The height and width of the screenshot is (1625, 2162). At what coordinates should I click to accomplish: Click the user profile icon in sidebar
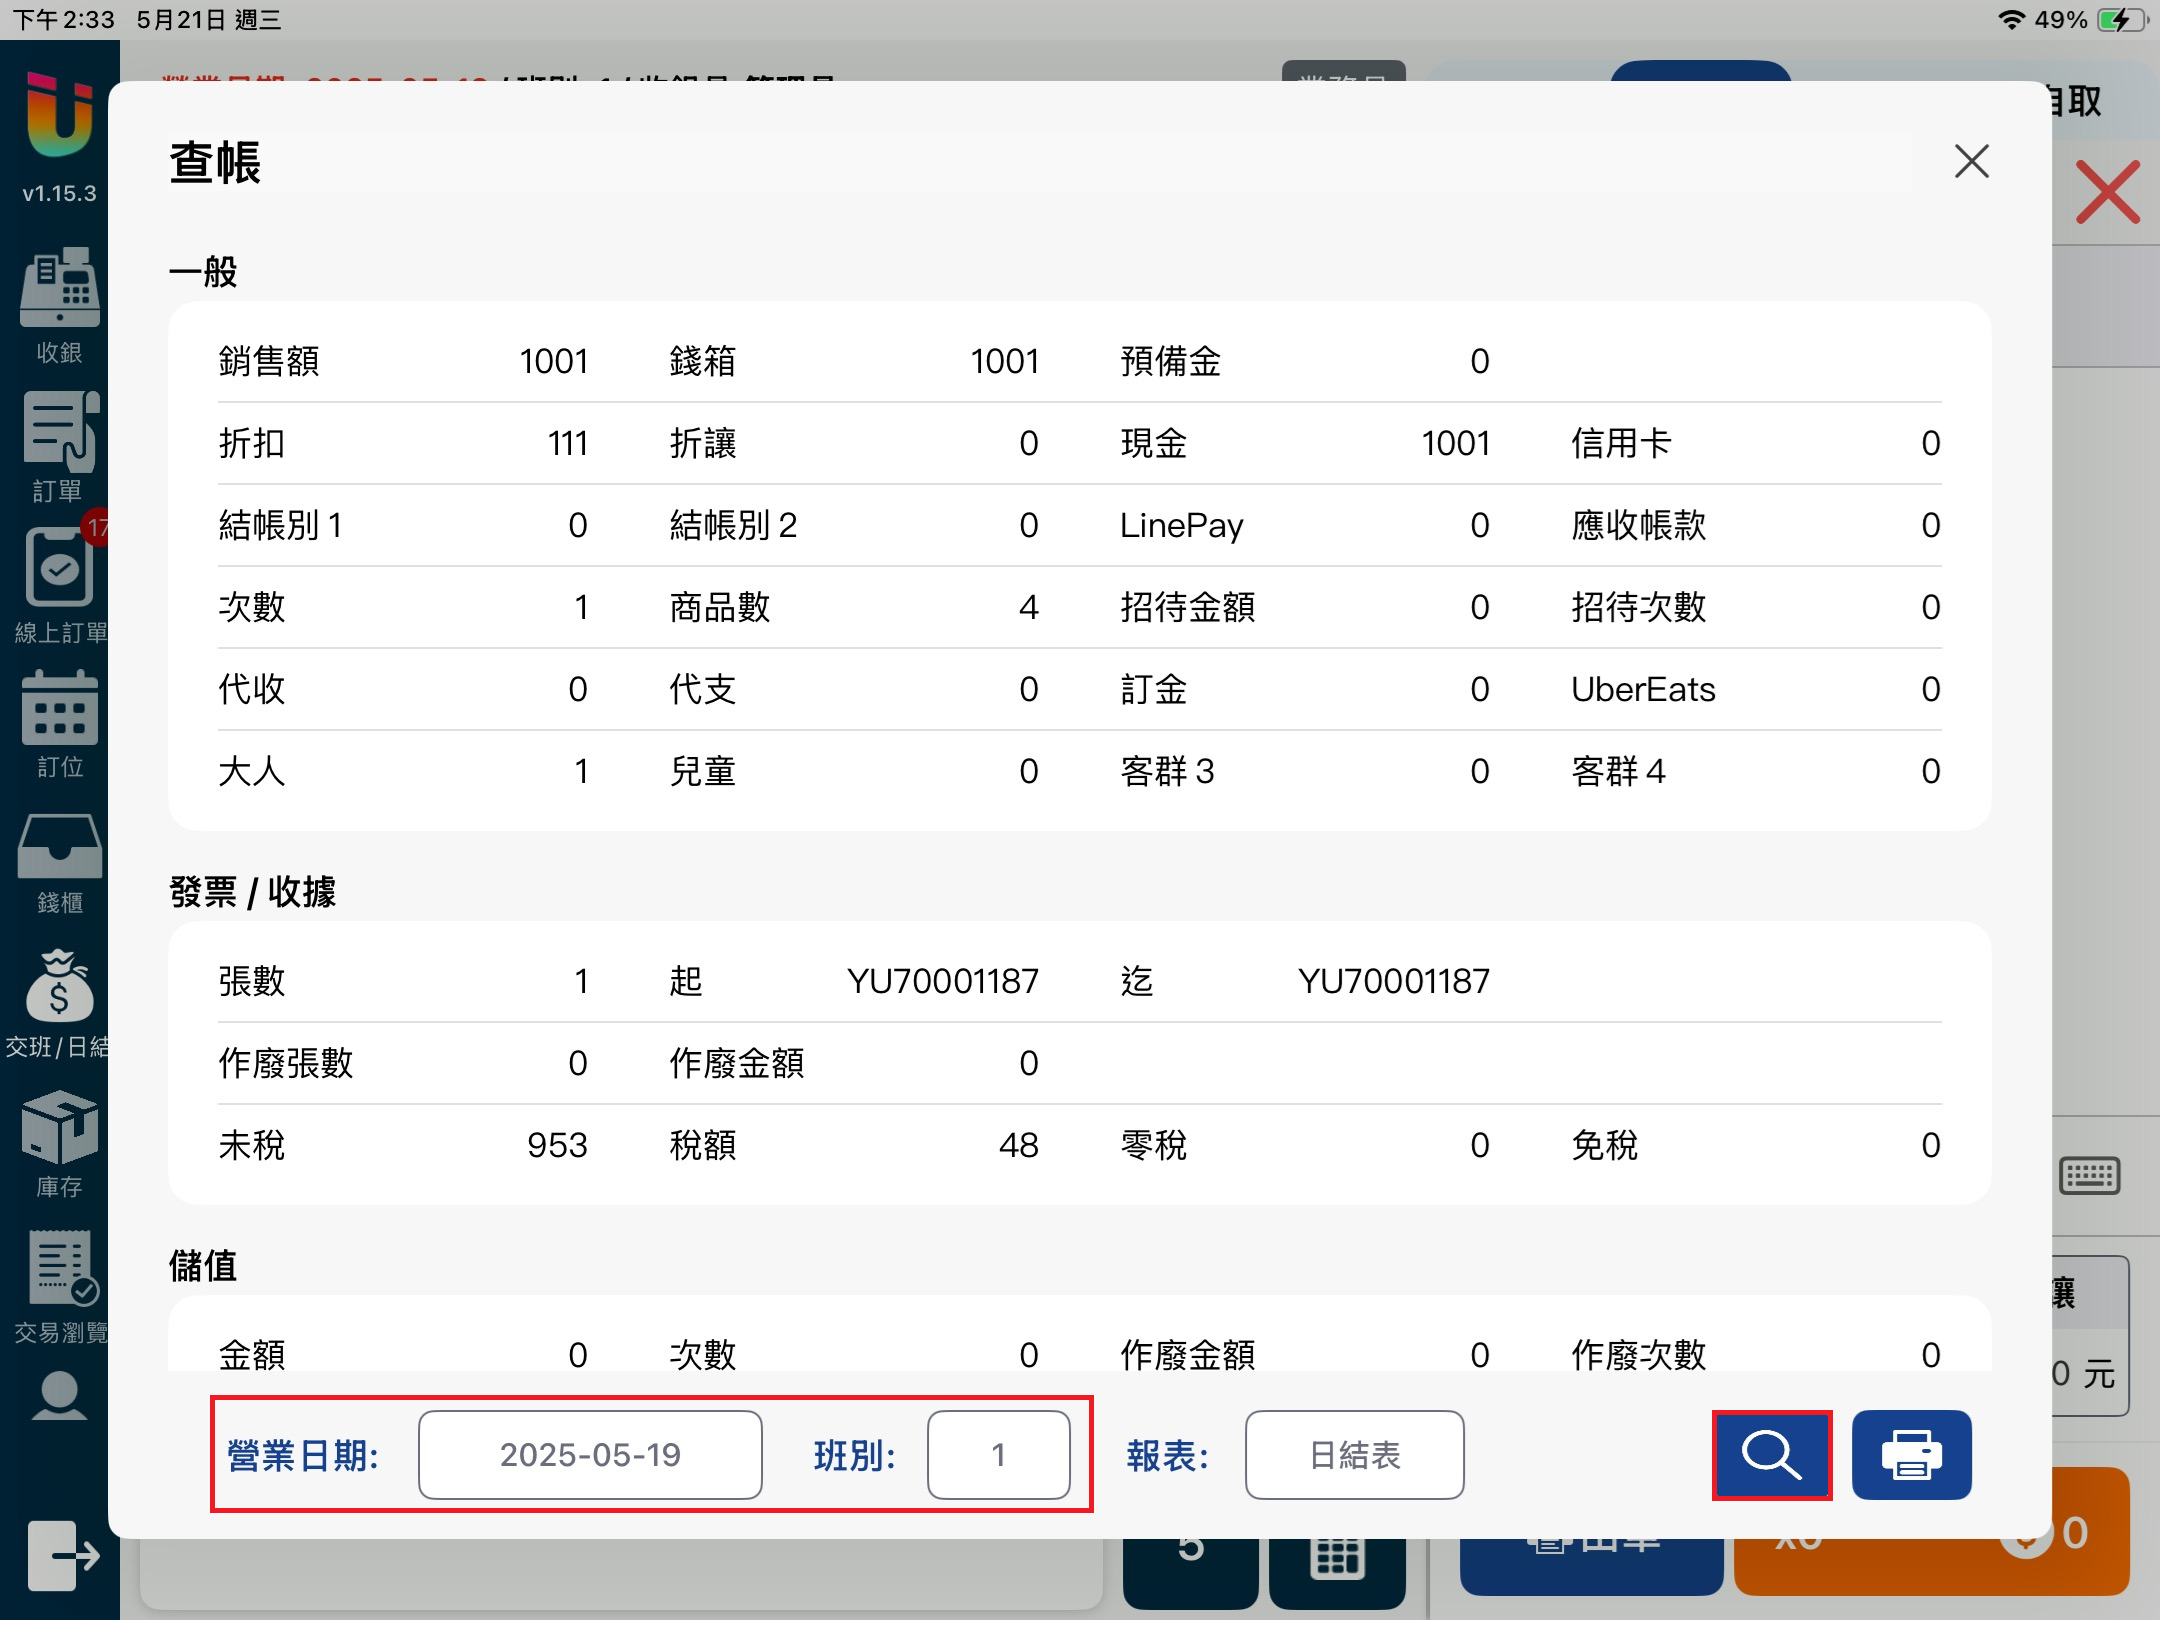[59, 1396]
